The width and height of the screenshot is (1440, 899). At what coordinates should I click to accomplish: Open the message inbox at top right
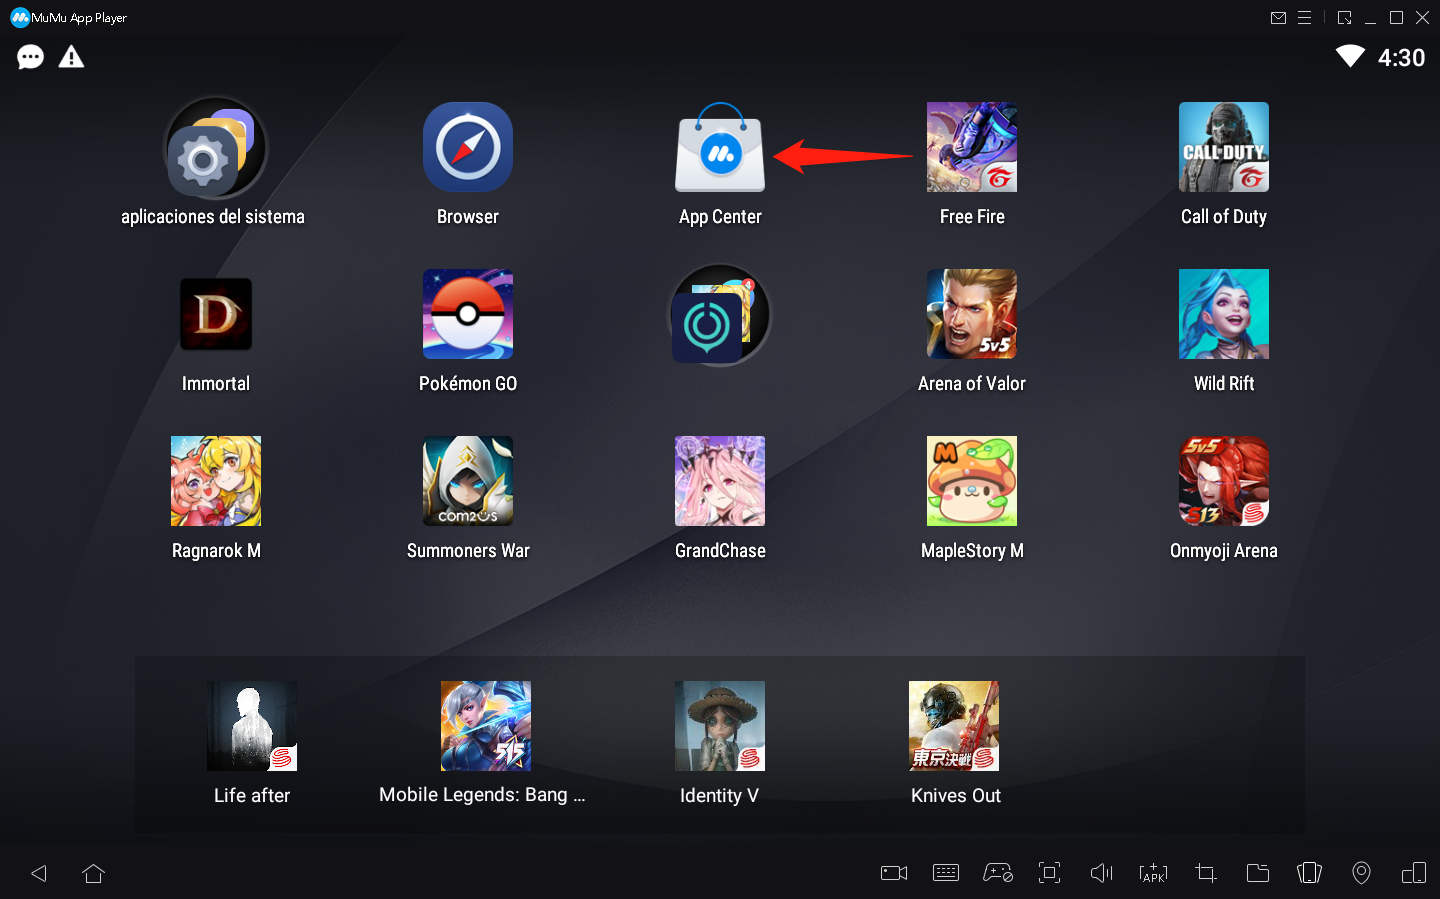point(1278,17)
